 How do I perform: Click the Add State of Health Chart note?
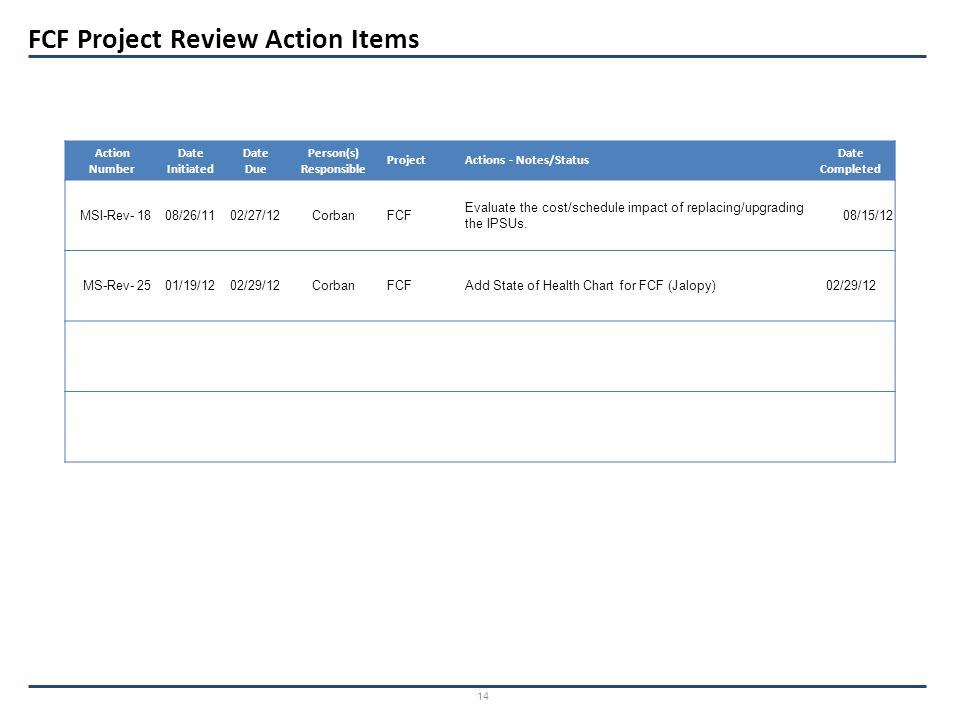click(x=590, y=286)
